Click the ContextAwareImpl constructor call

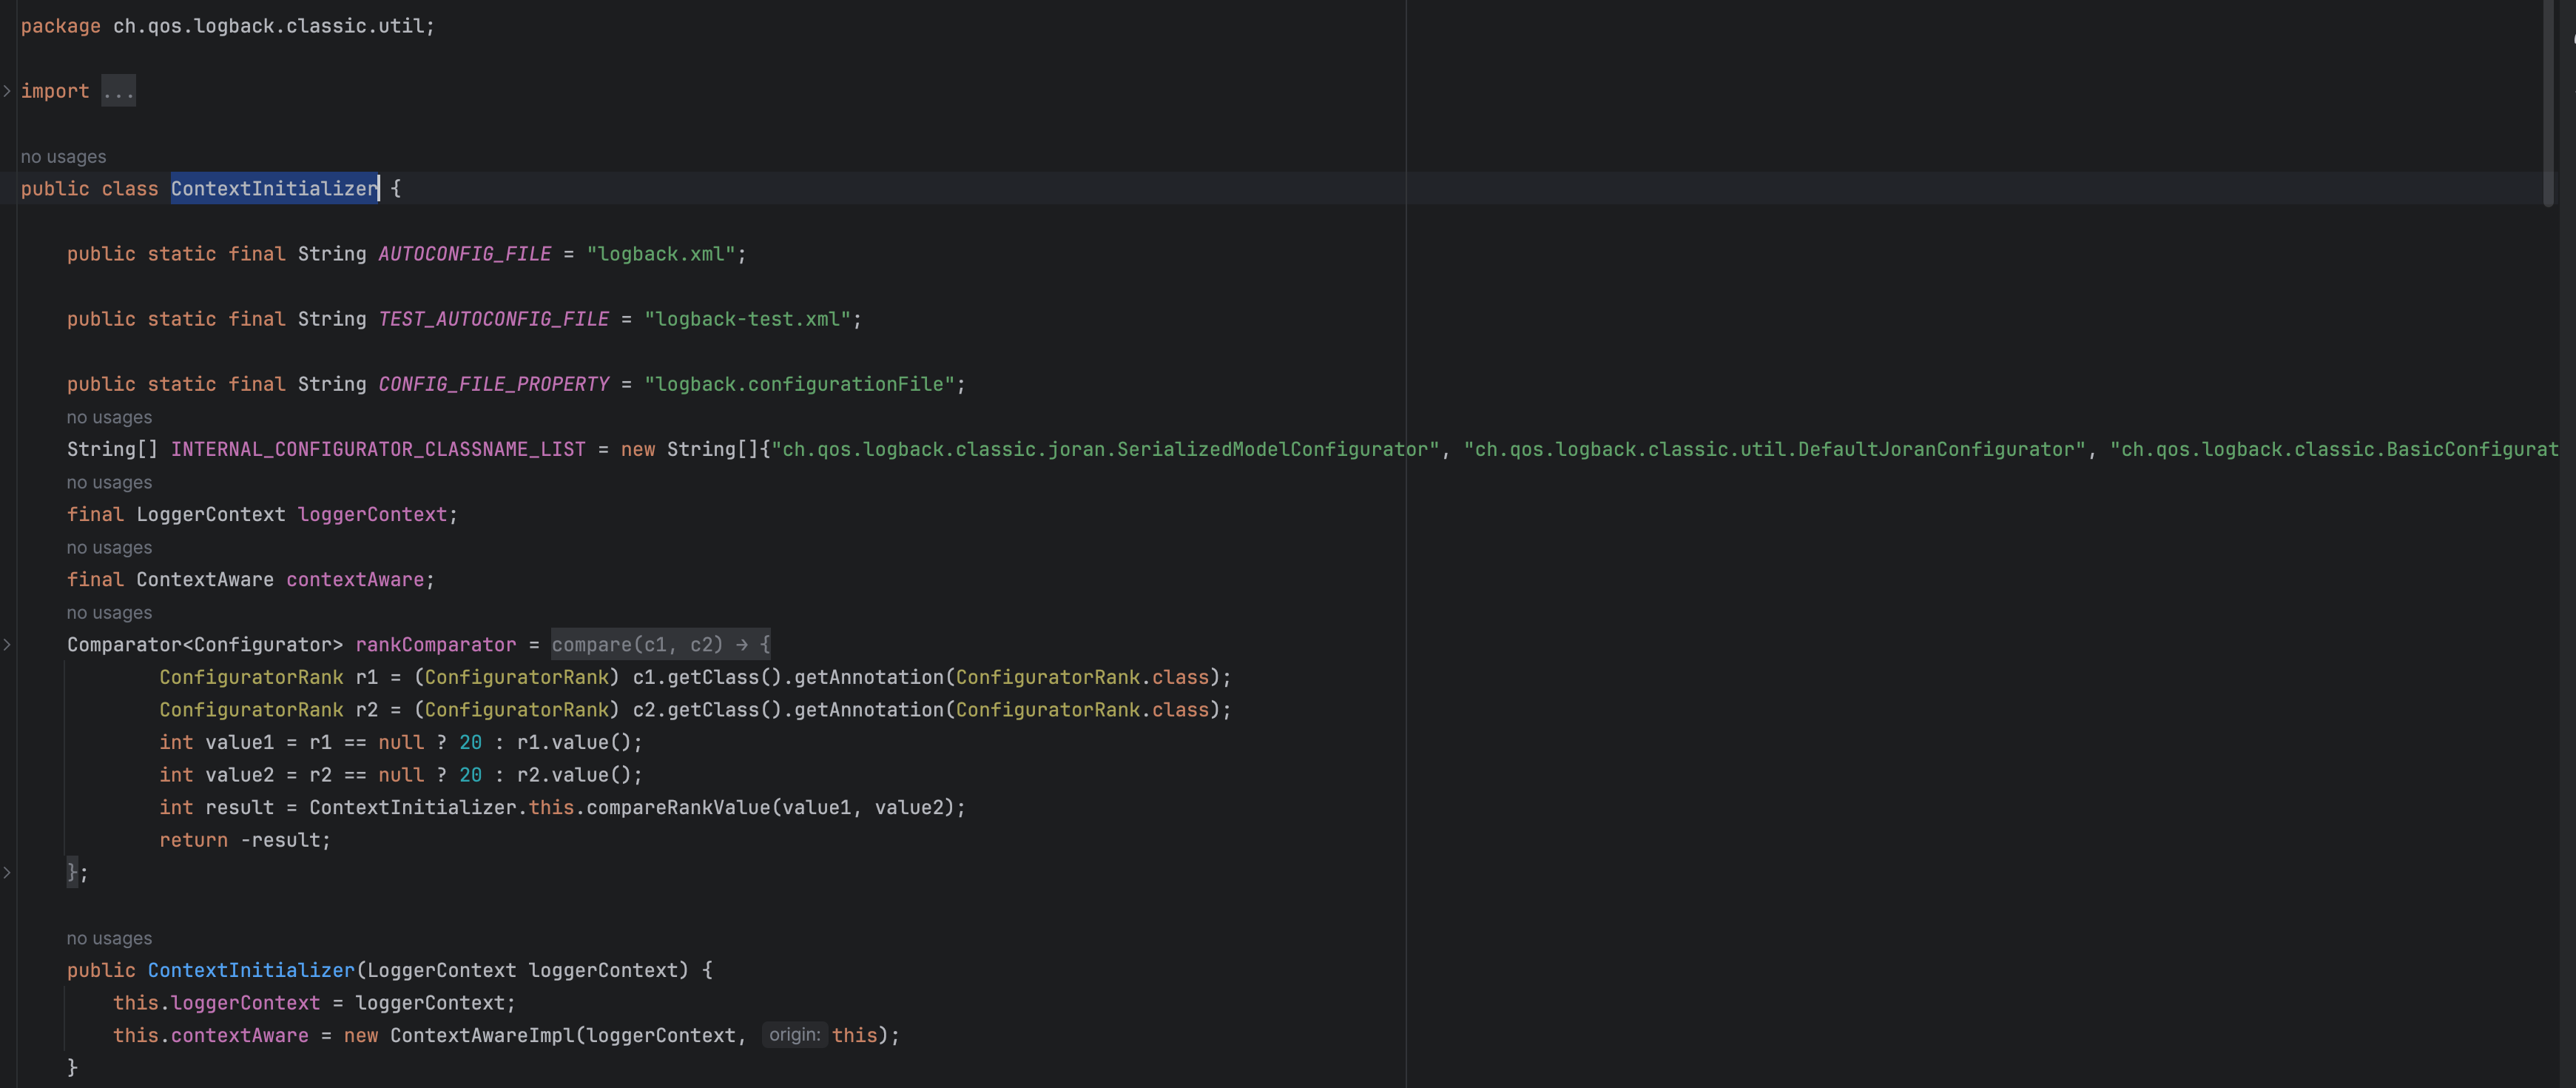click(x=482, y=1036)
